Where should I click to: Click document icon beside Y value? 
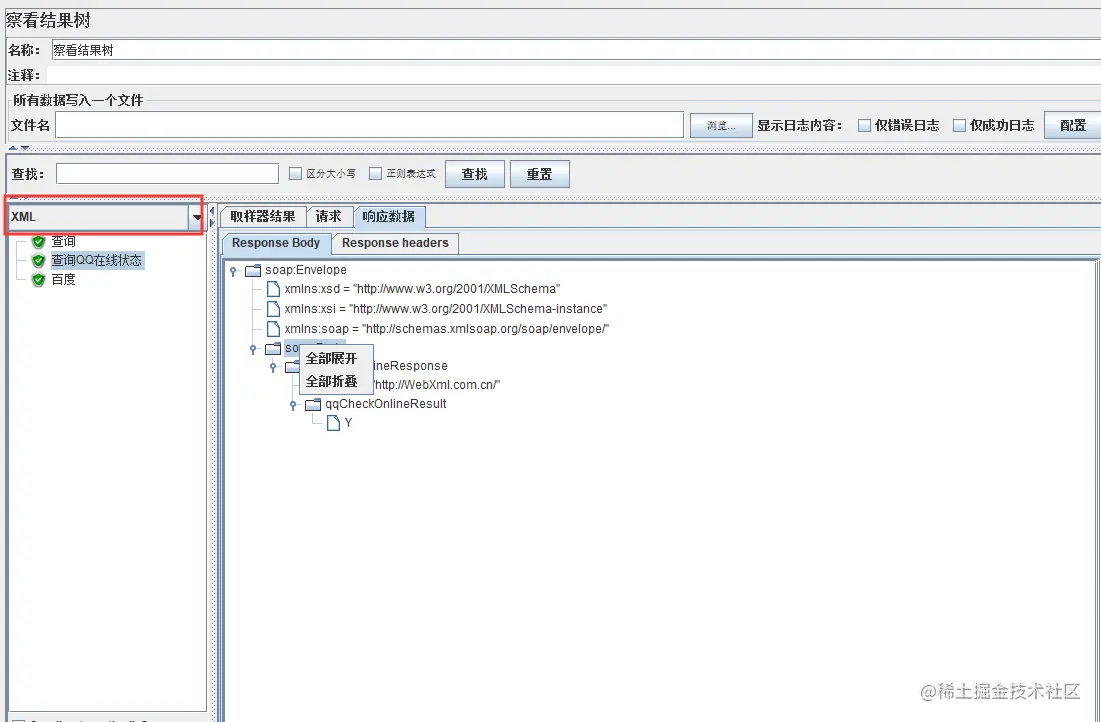click(334, 423)
